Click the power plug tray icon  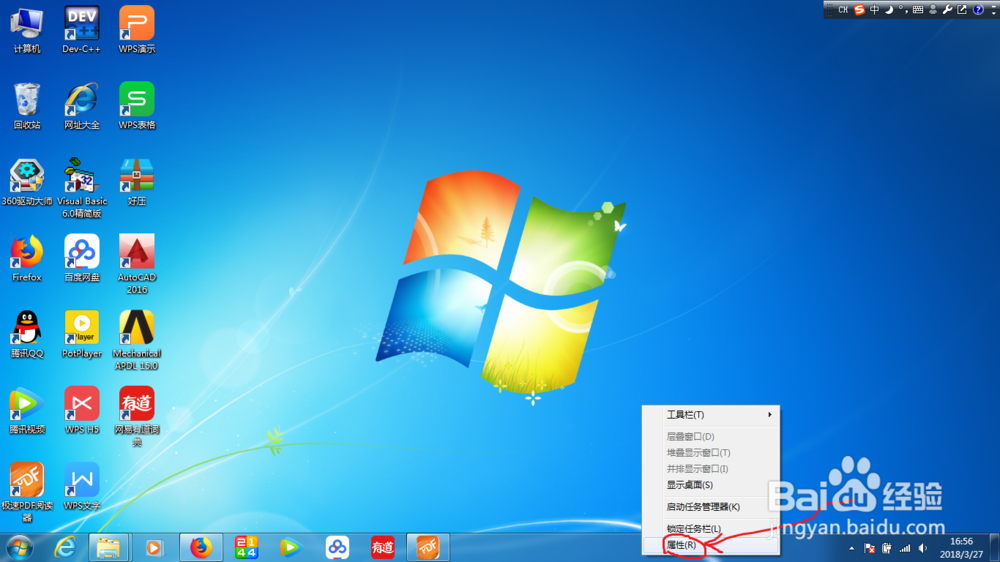[x=886, y=548]
